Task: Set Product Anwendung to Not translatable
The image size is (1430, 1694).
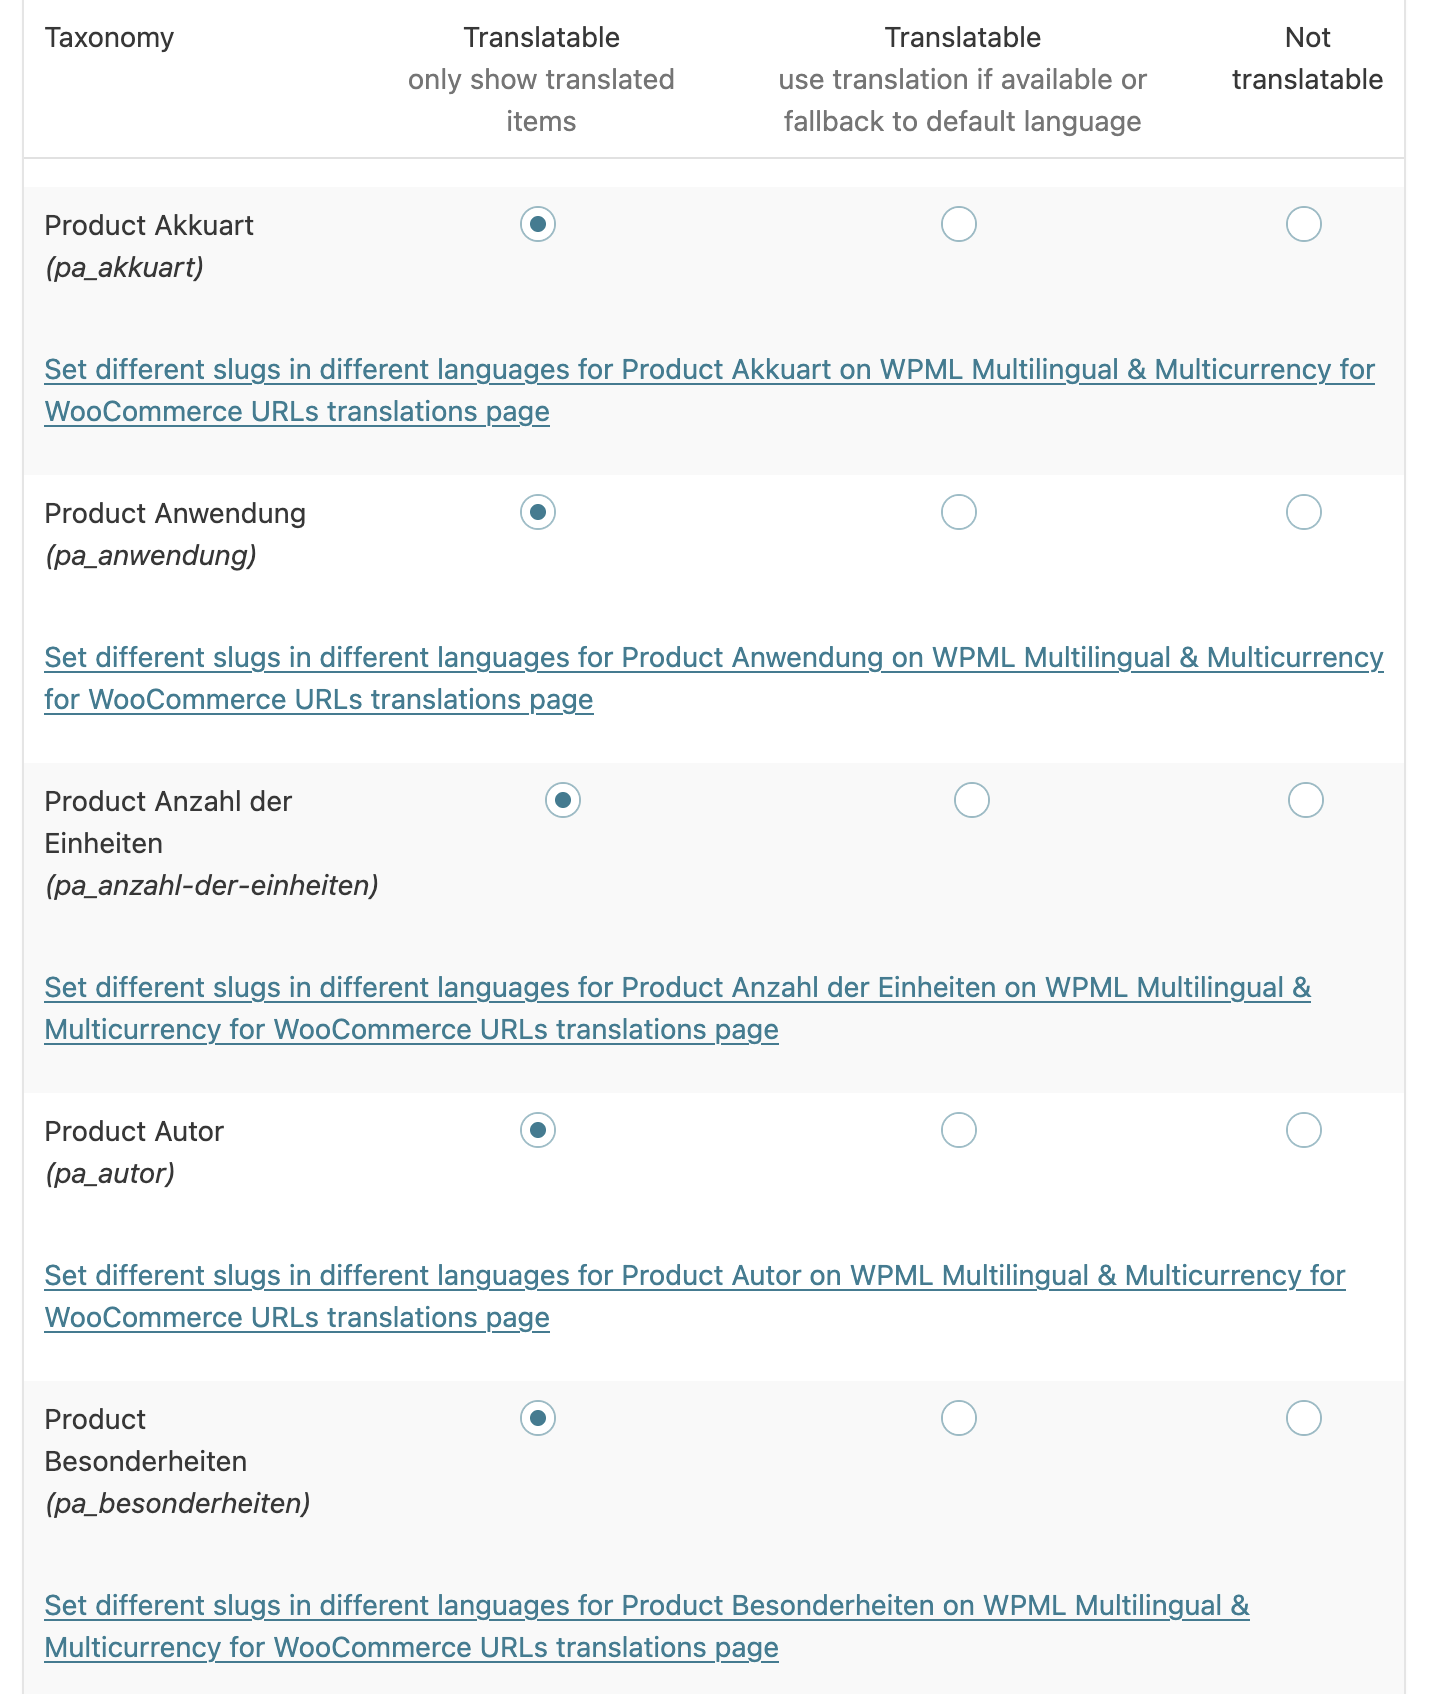Action: coord(1303,512)
